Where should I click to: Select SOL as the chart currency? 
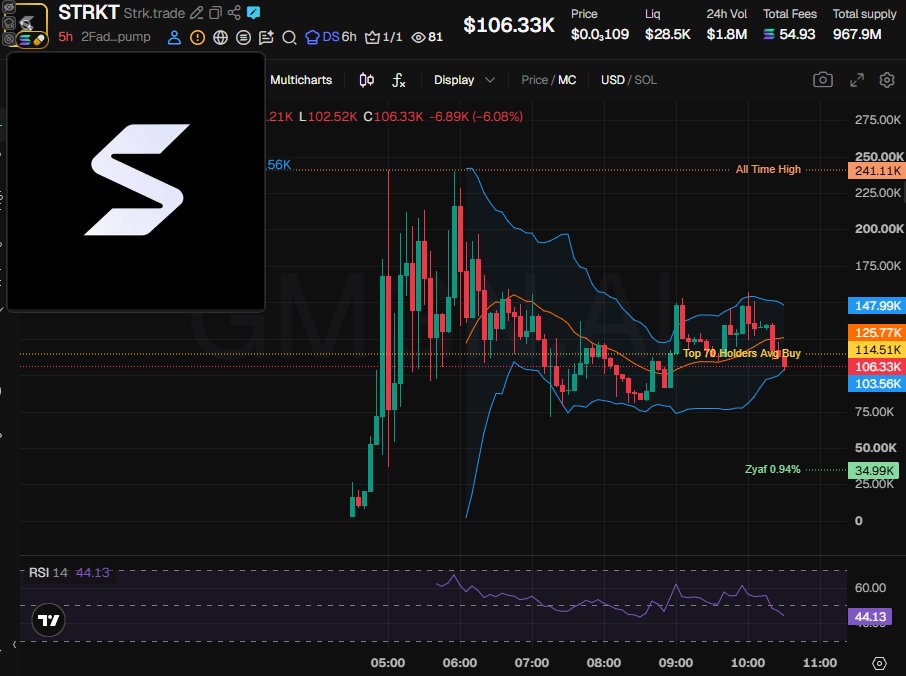(x=645, y=80)
